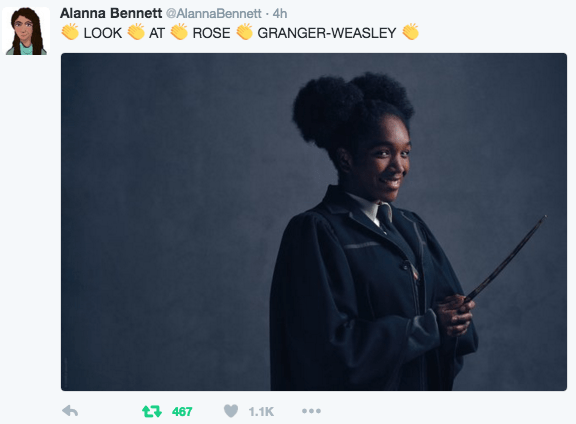The height and width of the screenshot is (424, 576).
Task: Click the GRANGER-WEASLEY tweet text
Action: (x=327, y=33)
